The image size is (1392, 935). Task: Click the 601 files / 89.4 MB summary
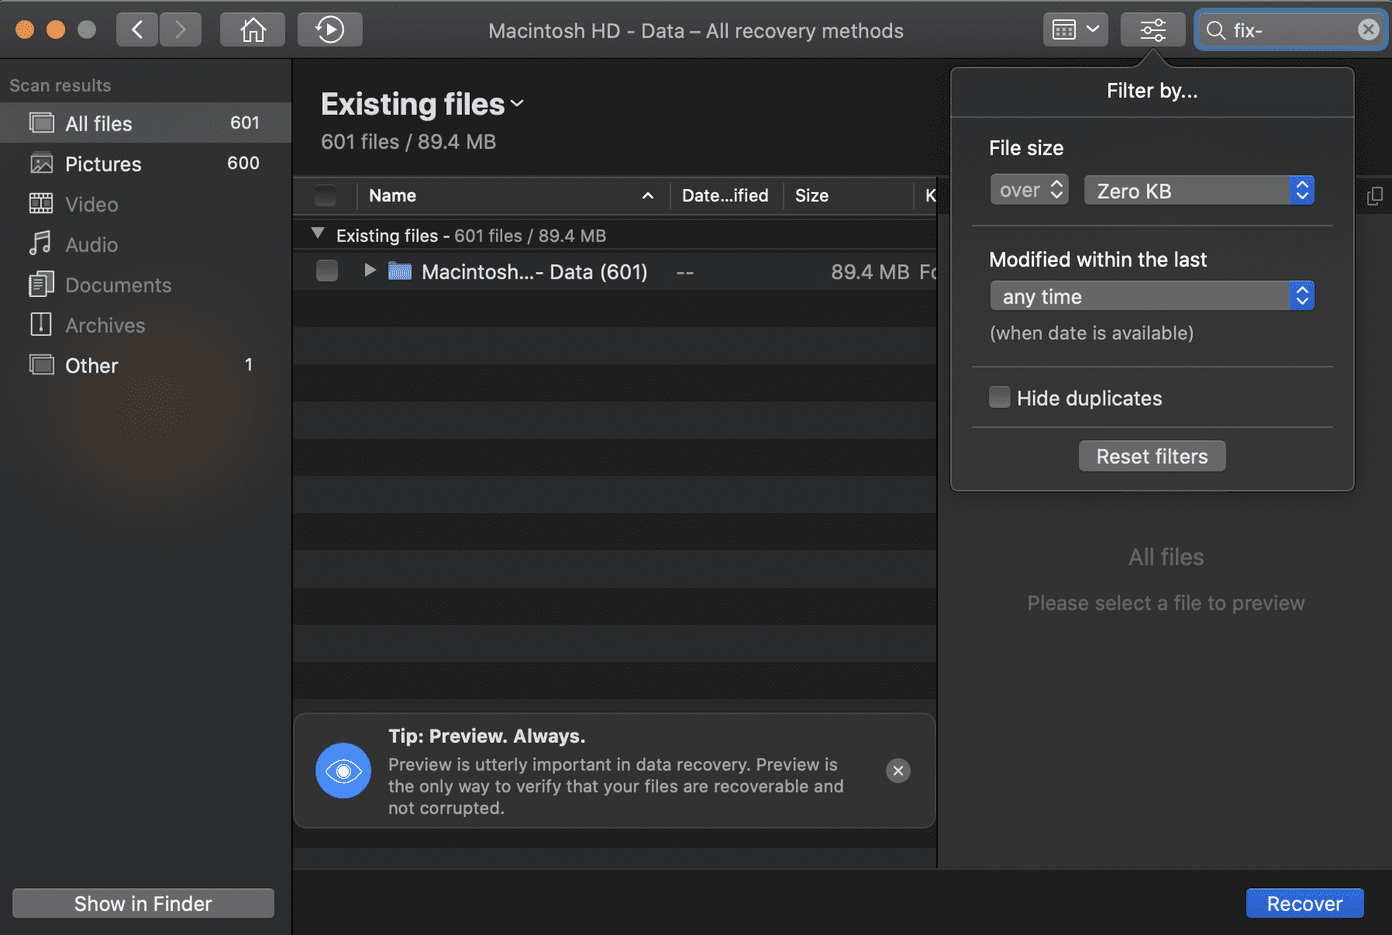(408, 142)
